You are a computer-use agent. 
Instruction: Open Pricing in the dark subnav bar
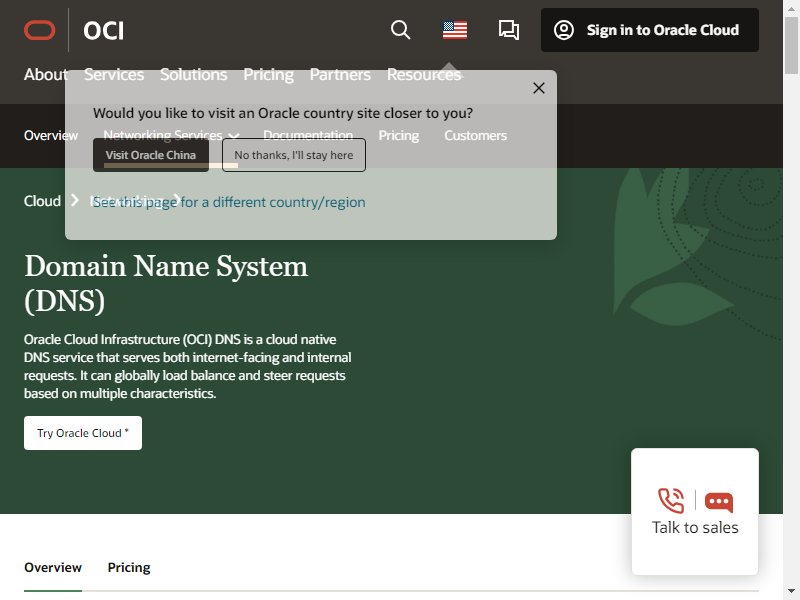click(398, 135)
